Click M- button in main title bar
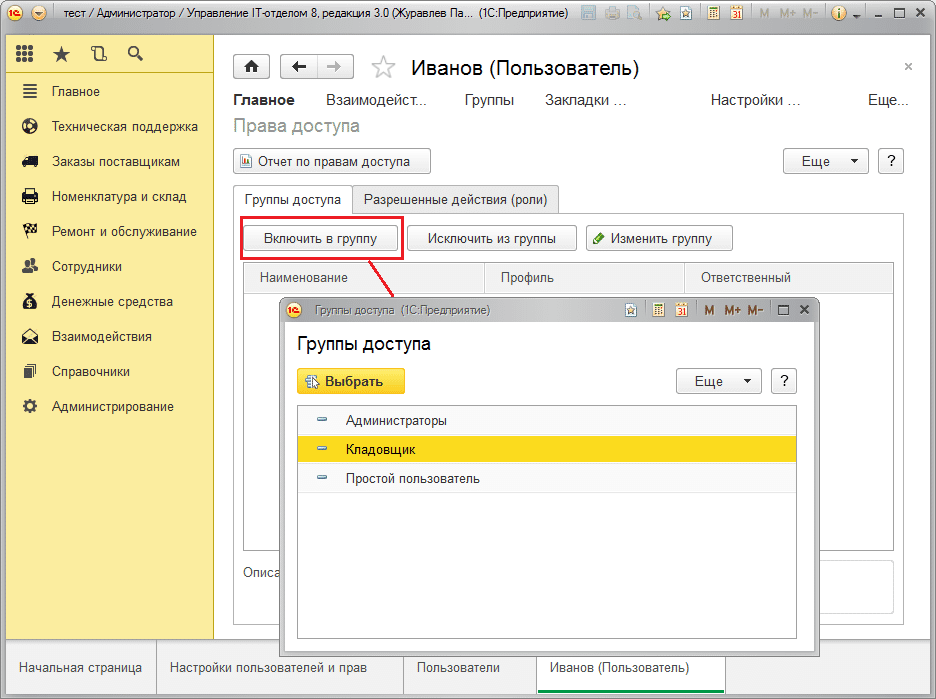 click(x=810, y=13)
